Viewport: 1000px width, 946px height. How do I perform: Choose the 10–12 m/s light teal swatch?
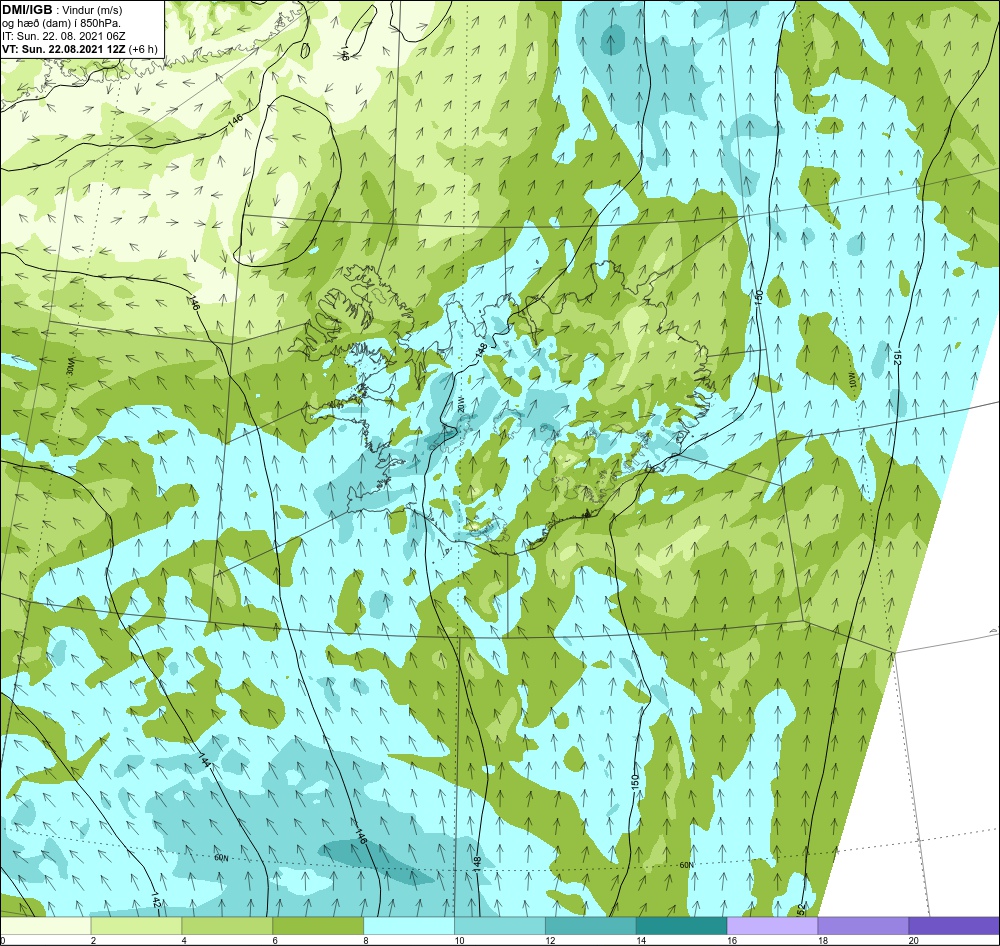click(x=500, y=925)
